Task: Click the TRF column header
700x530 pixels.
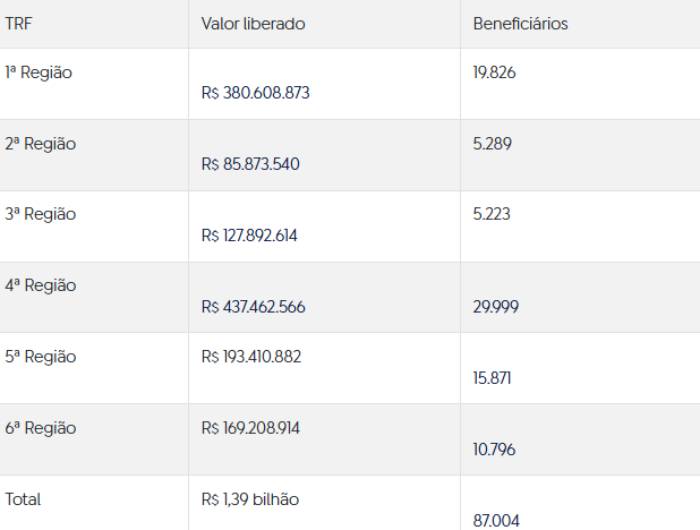Action: [x=18, y=24]
